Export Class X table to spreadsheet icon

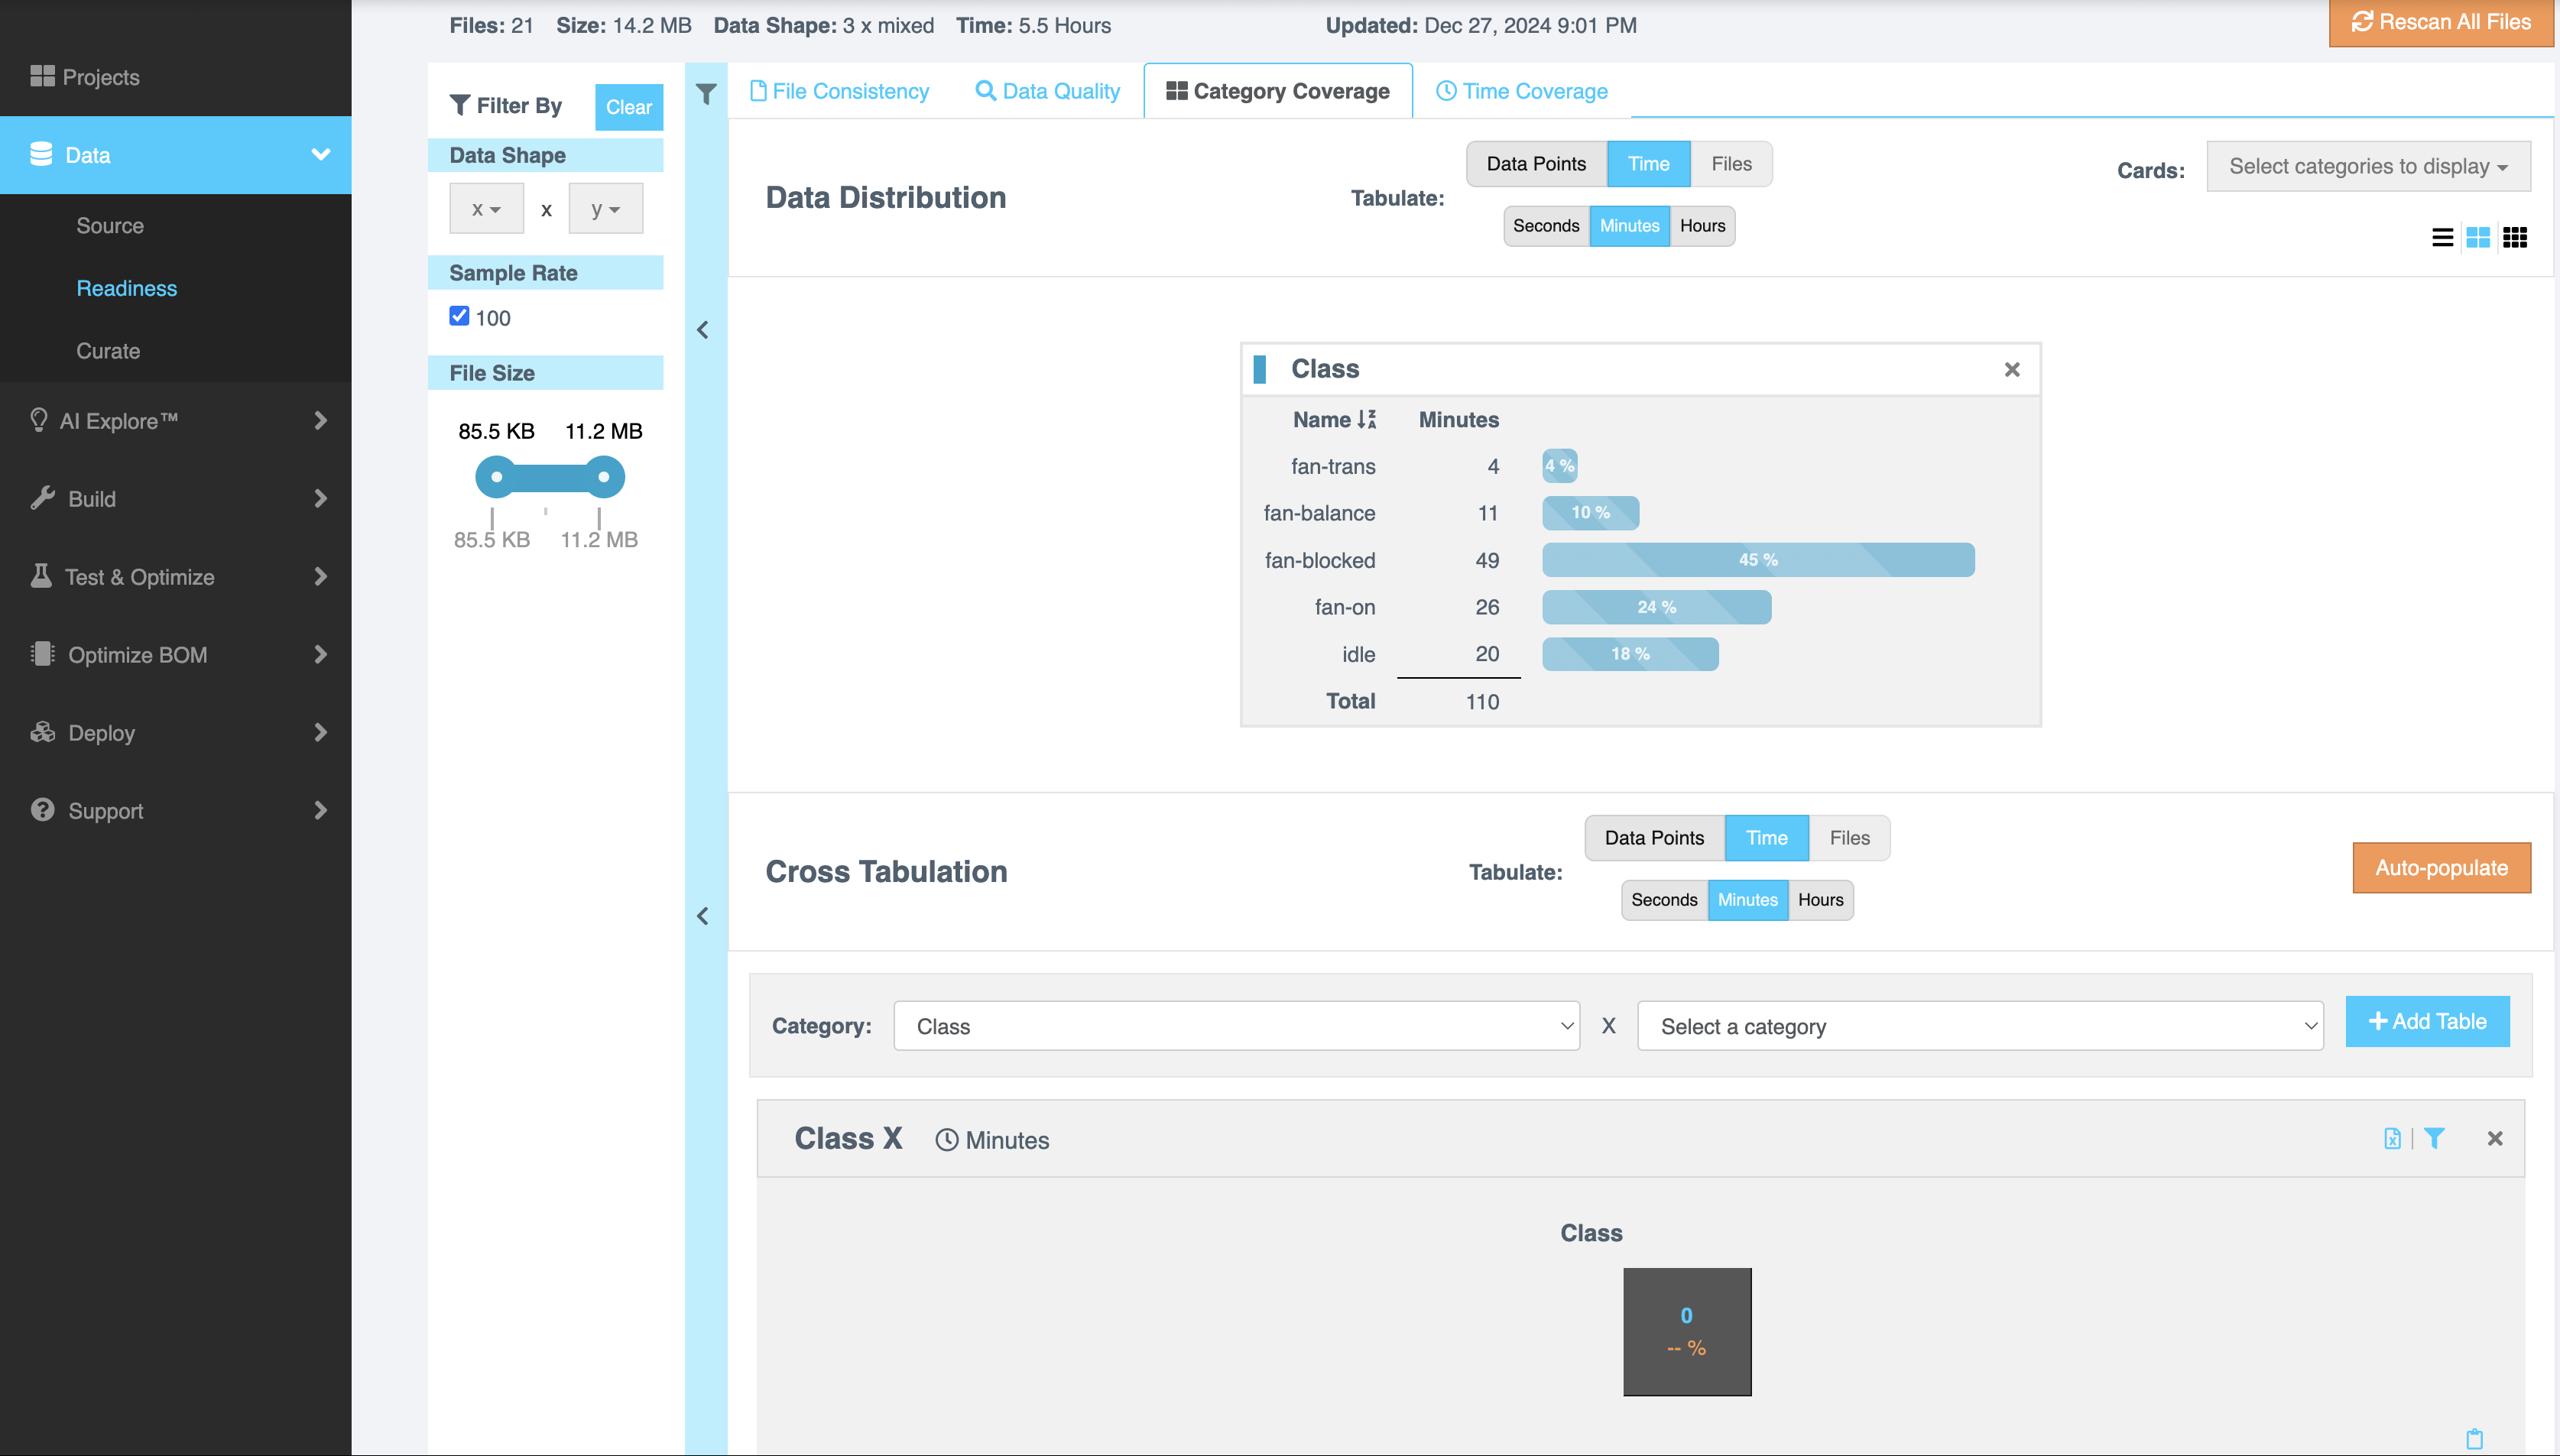coord(2392,1138)
